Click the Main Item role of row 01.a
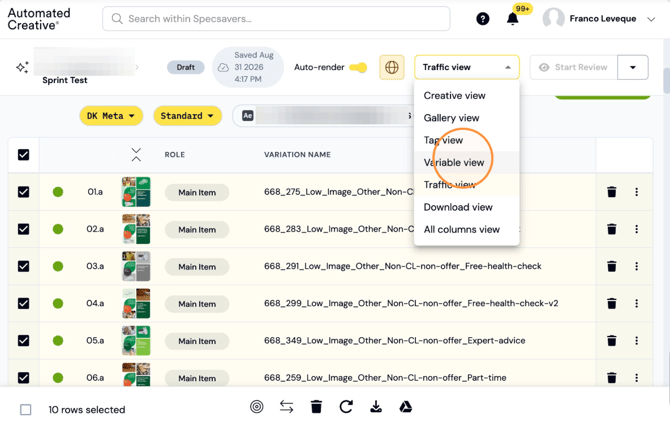 [197, 192]
